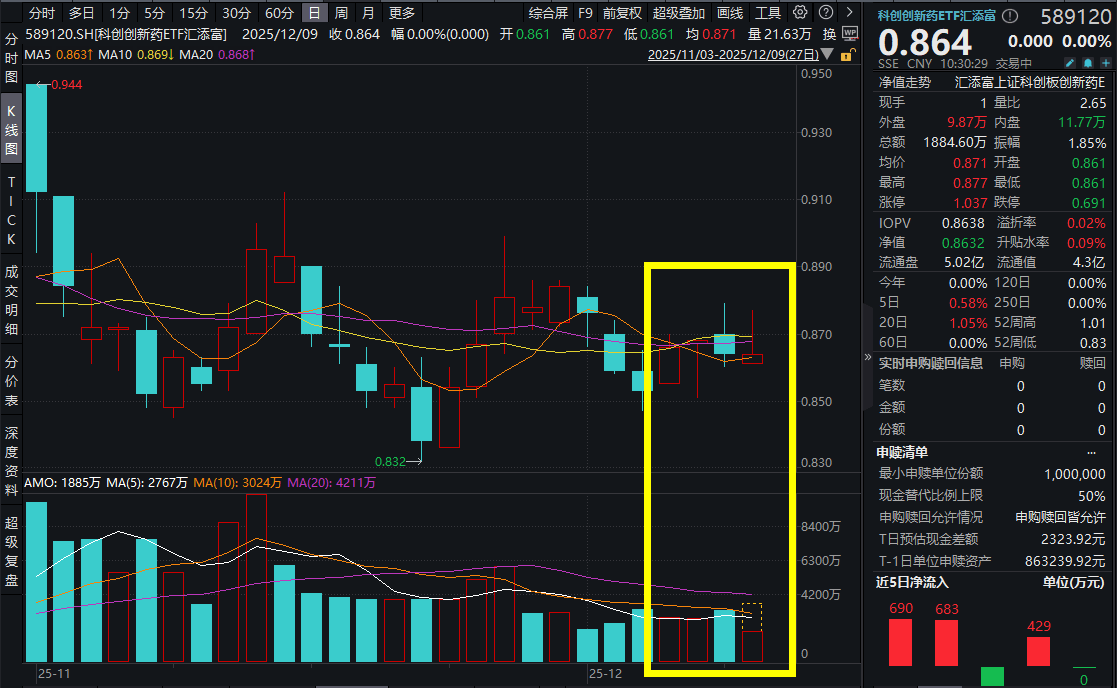Viewport: 1117px width, 688px height.
Task: Open 深度资料 in the left sidebar
Action: tap(11, 462)
